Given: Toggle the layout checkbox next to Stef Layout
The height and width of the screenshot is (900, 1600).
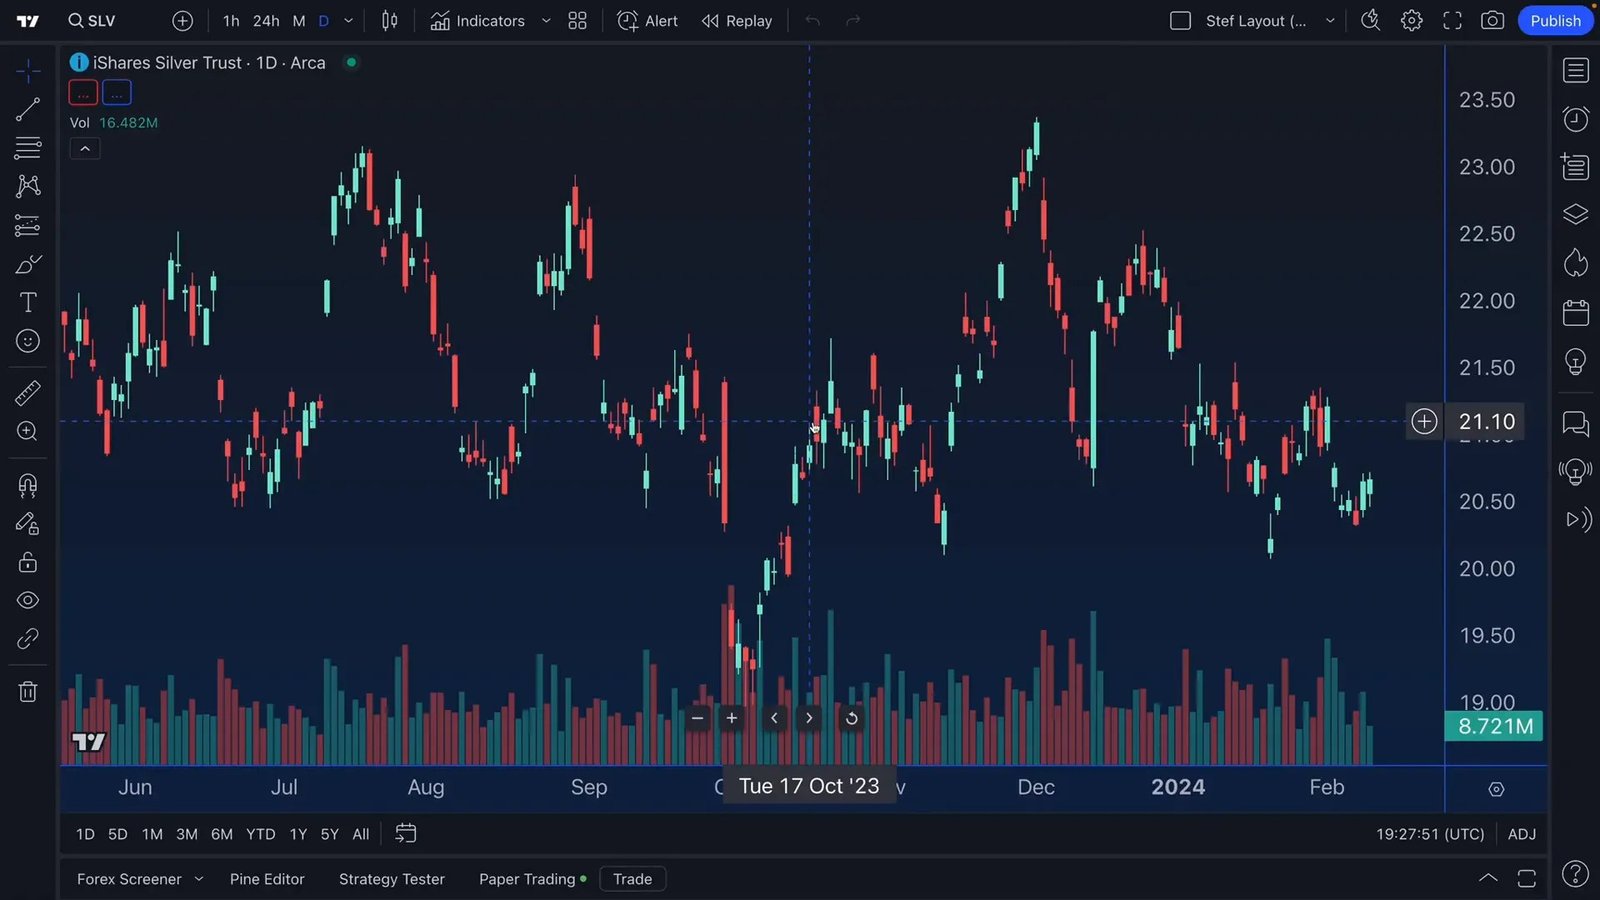Looking at the screenshot, I should pyautogui.click(x=1180, y=21).
